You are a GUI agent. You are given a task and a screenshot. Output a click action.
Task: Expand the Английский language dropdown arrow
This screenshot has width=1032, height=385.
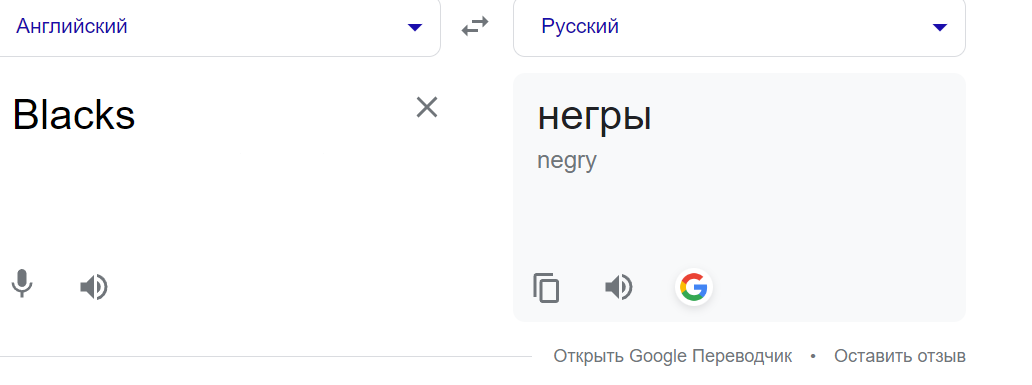pos(415,27)
